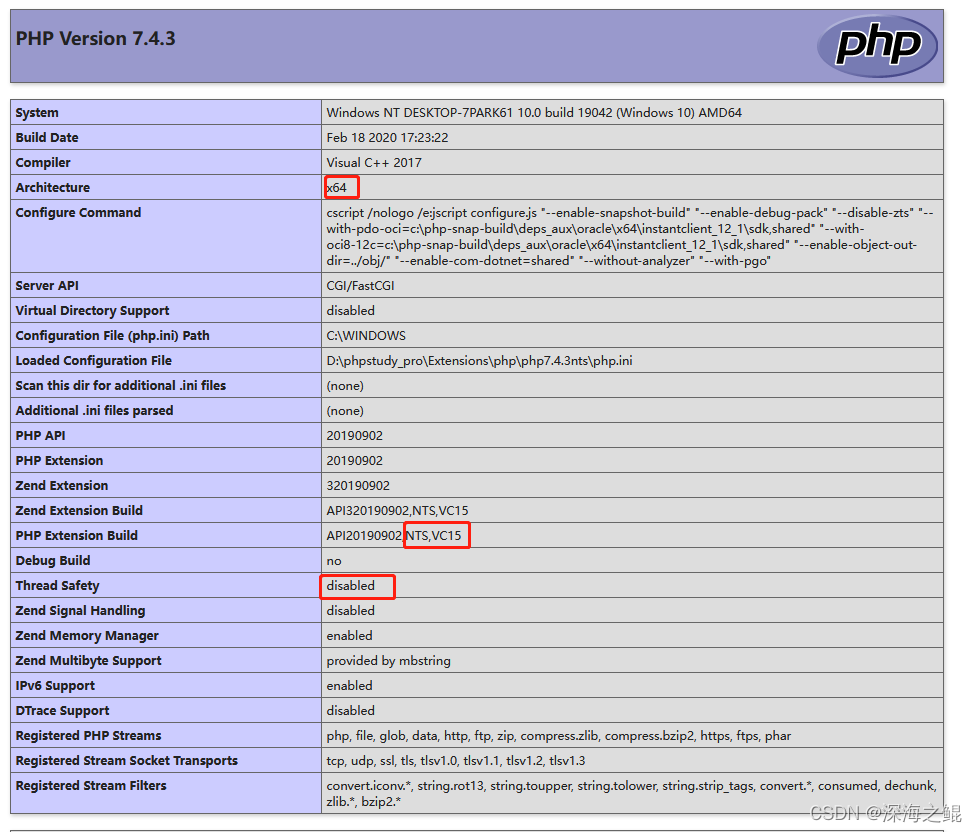Click the 'Server API' label
The width and height of the screenshot is (977, 832).
click(47, 285)
